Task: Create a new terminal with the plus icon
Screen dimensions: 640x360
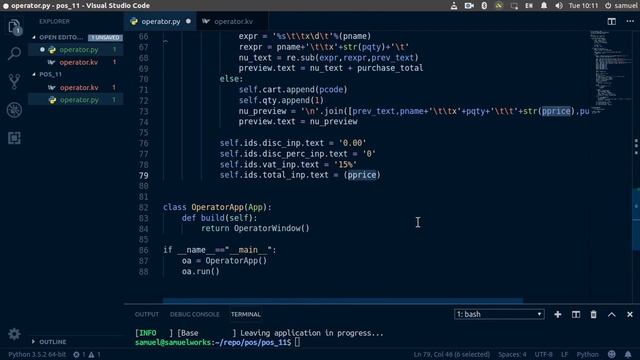Action: pos(558,314)
